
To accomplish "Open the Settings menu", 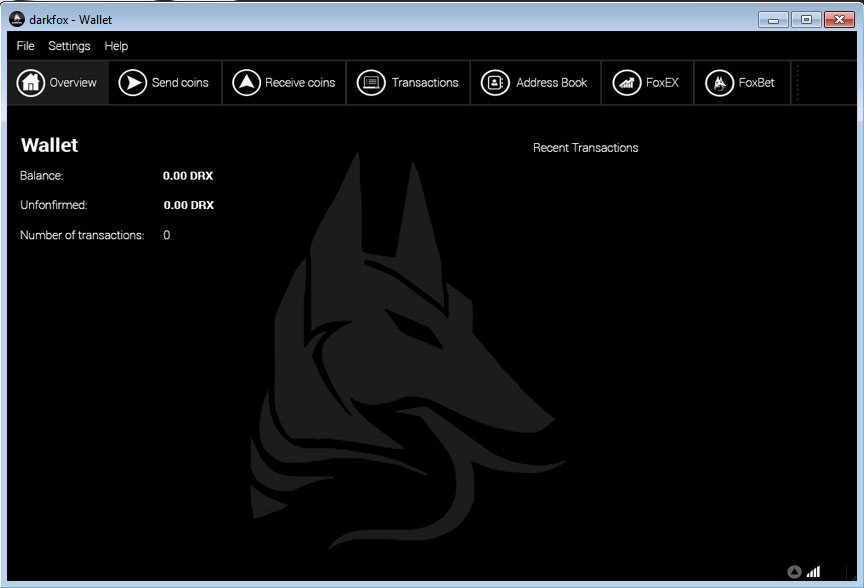I will tap(69, 46).
